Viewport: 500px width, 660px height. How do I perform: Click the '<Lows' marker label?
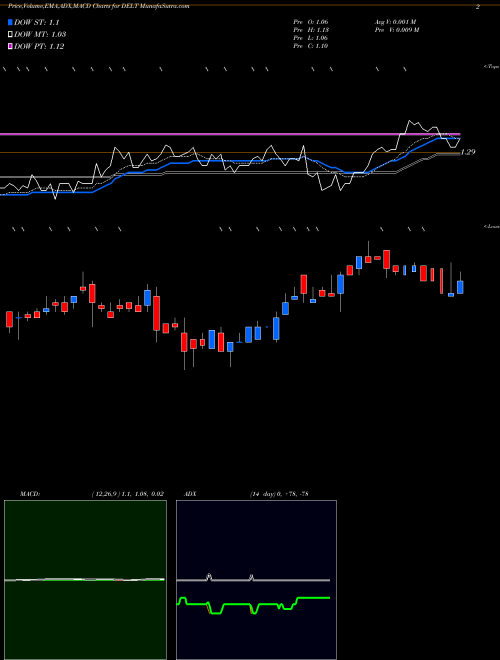point(492,226)
